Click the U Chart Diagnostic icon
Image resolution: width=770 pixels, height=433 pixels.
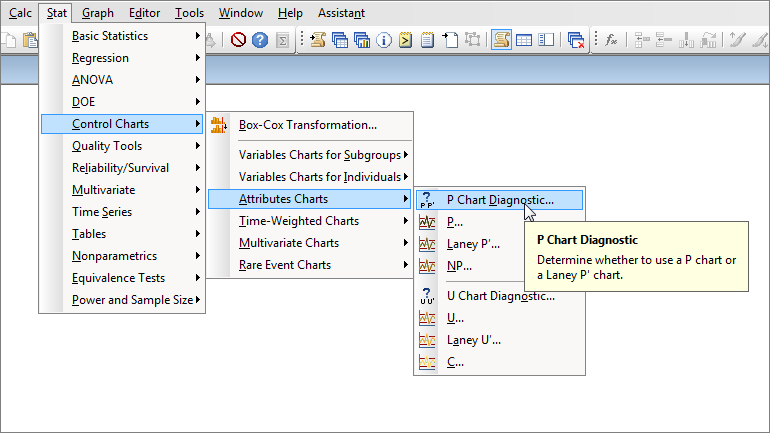427,296
